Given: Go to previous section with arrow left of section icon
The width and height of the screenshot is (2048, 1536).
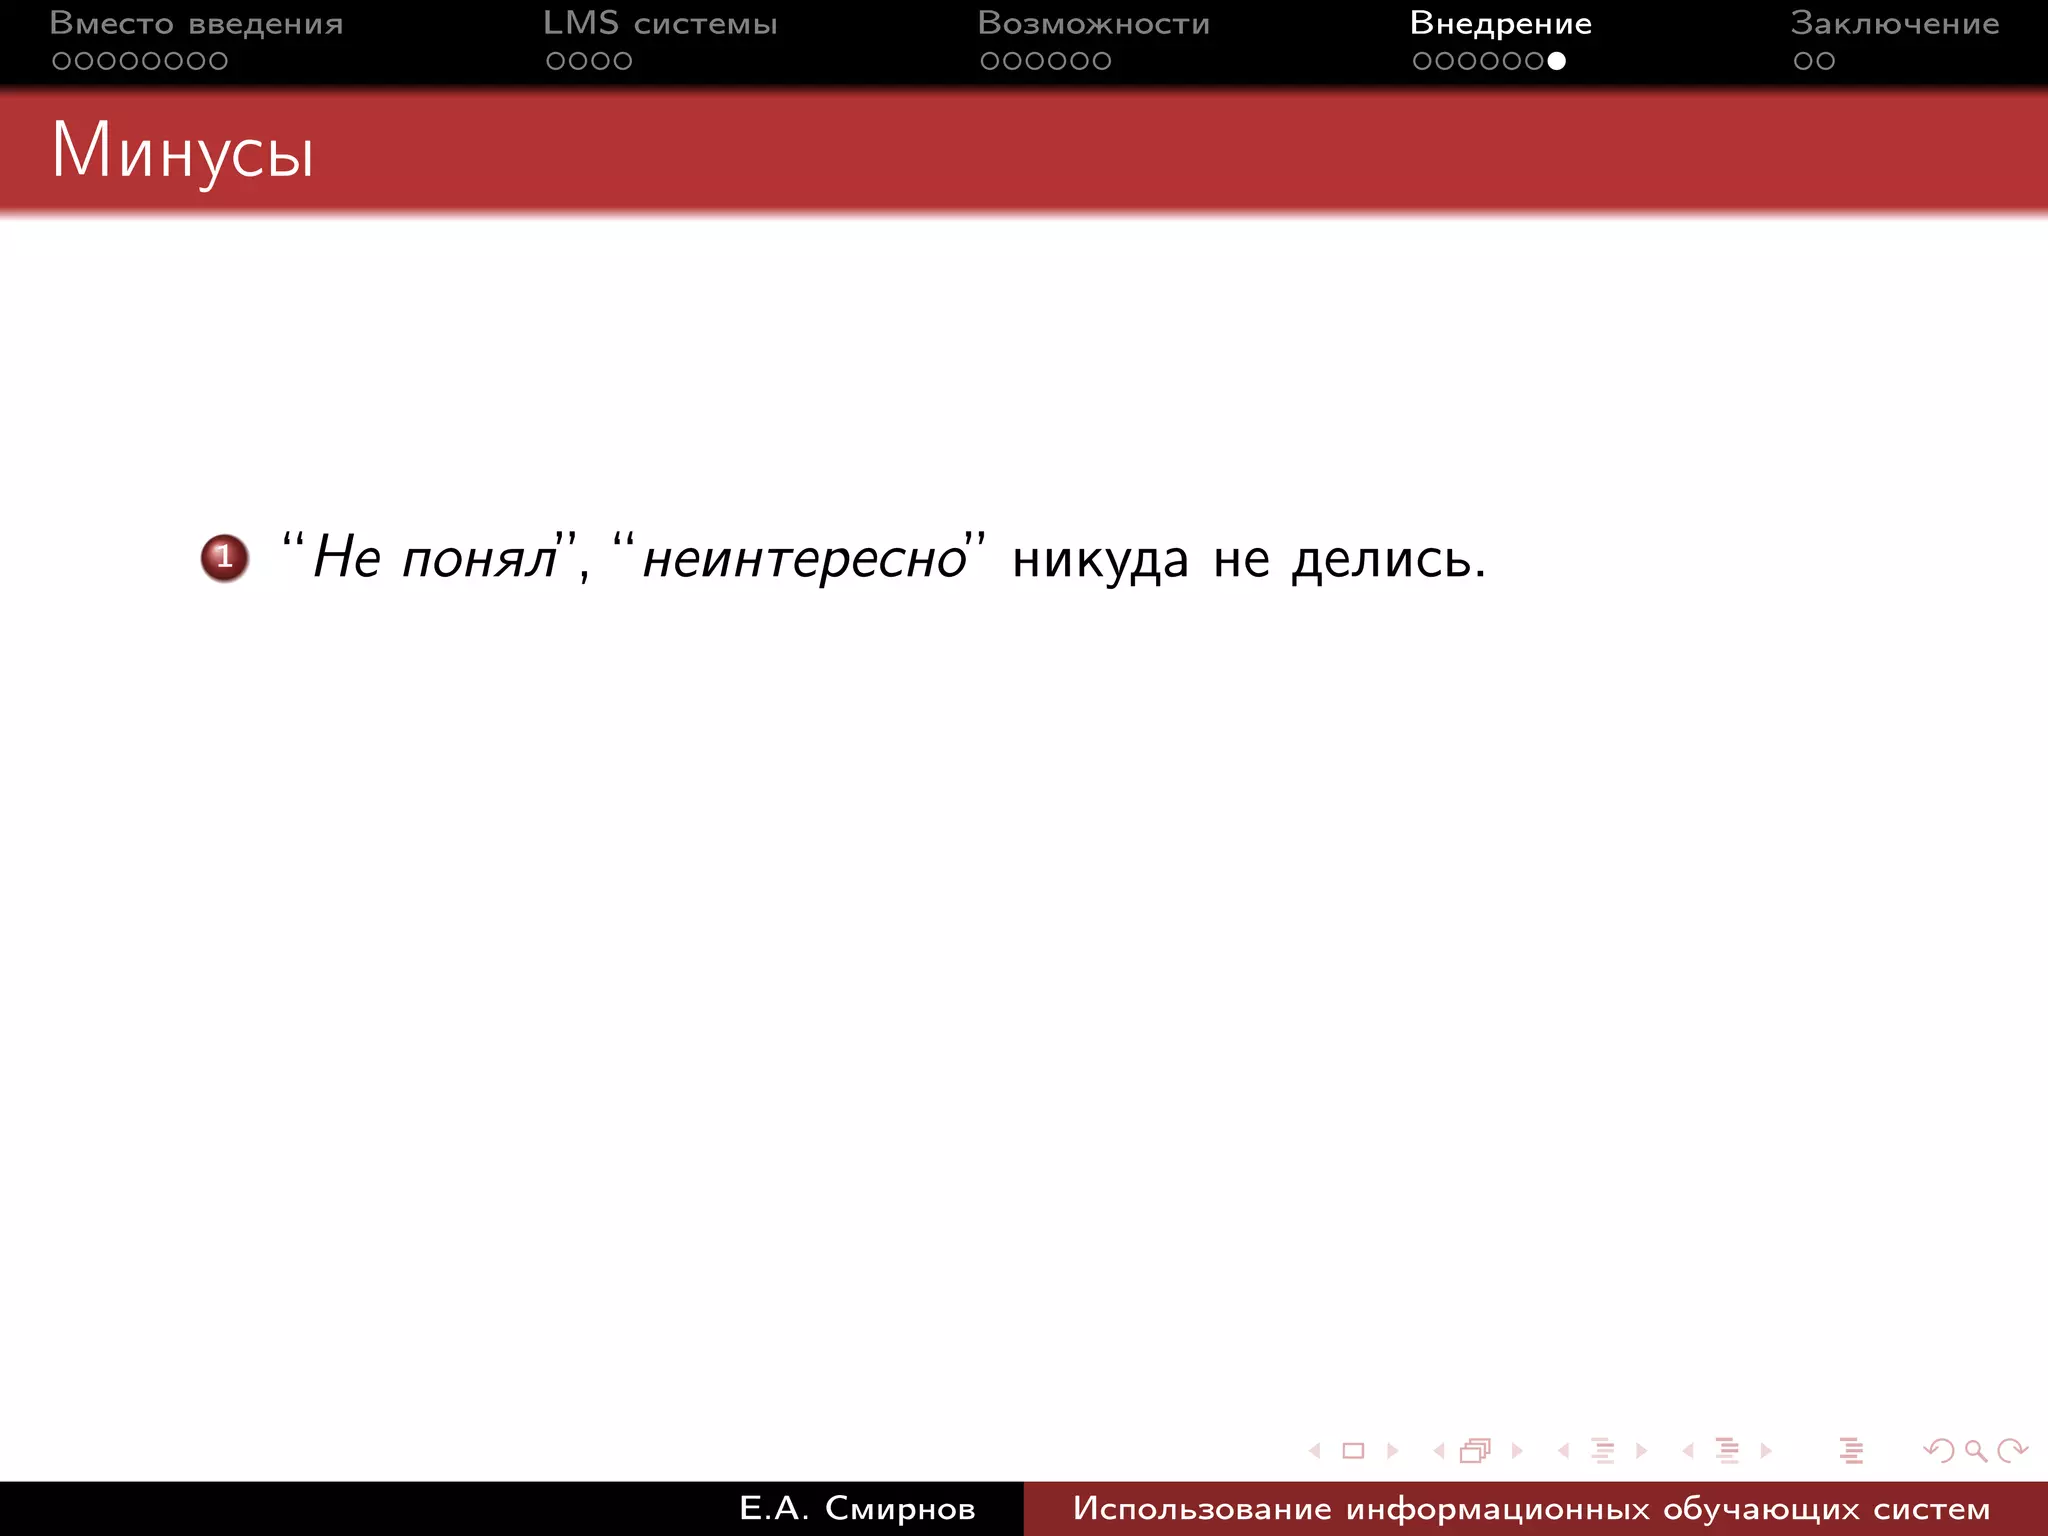Looking at the screenshot, I should point(1688,1450).
